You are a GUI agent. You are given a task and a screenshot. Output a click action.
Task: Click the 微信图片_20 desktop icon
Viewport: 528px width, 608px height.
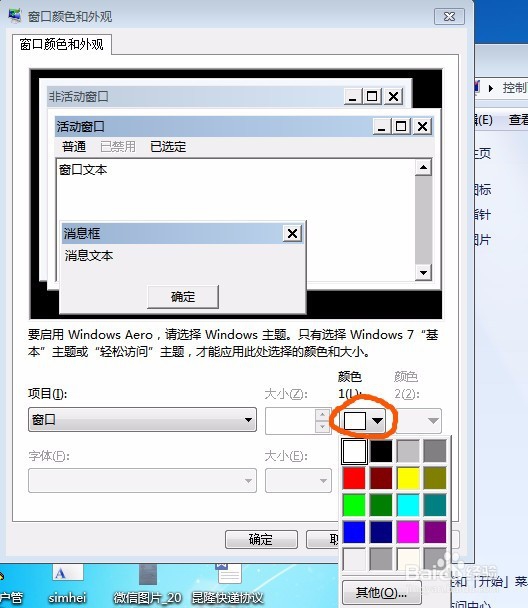tap(147, 584)
